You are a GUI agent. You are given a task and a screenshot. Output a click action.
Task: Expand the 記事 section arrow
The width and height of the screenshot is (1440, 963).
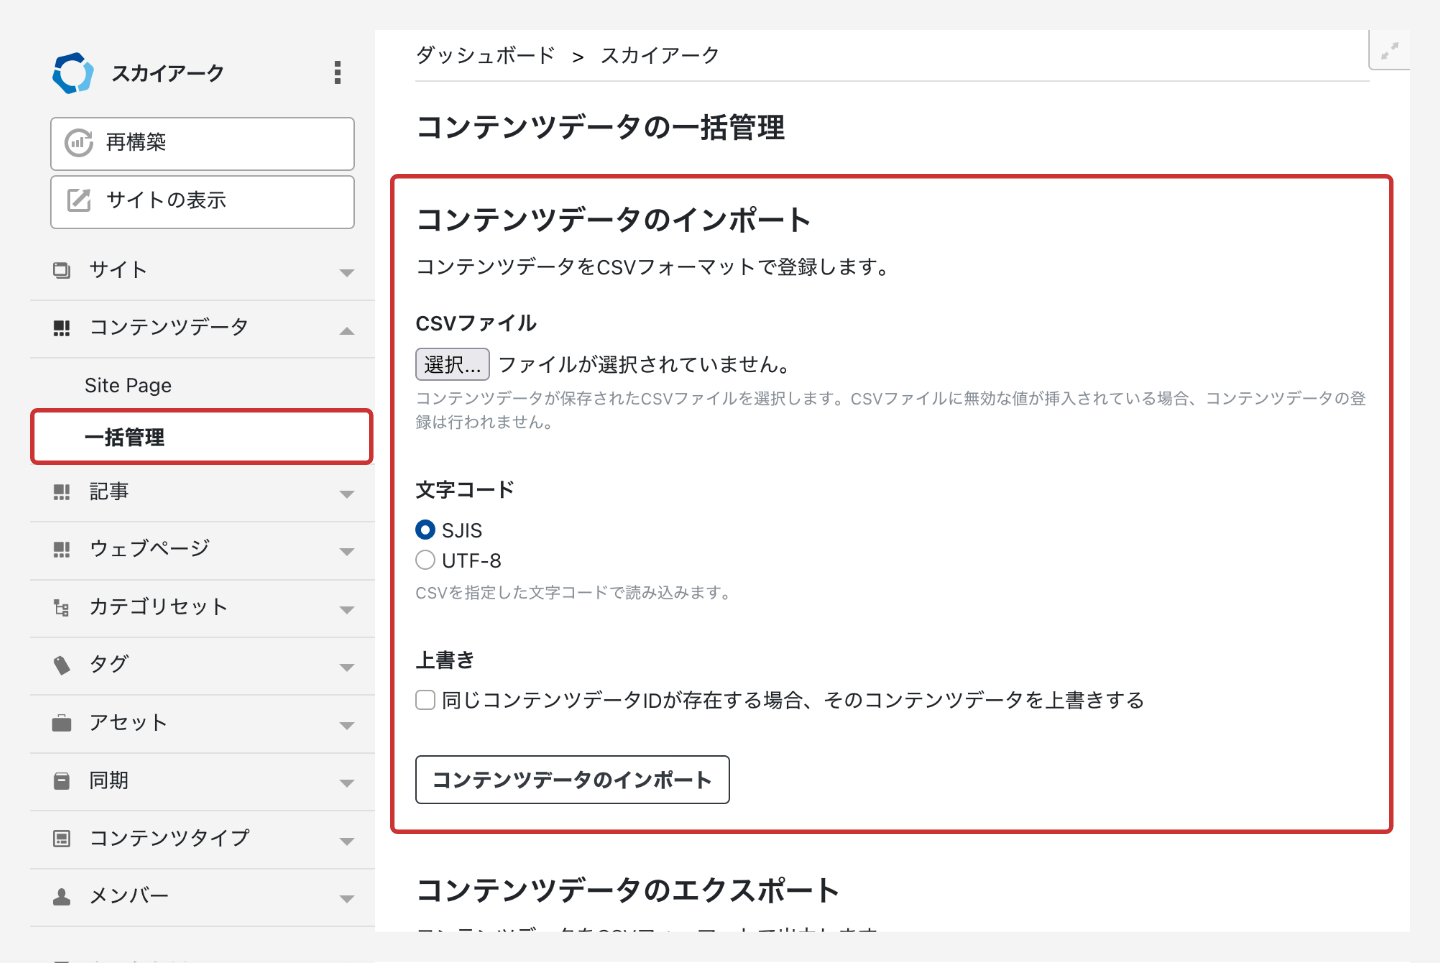346,494
